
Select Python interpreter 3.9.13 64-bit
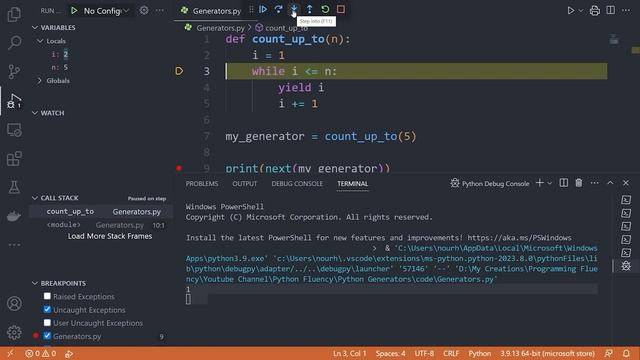547,353
